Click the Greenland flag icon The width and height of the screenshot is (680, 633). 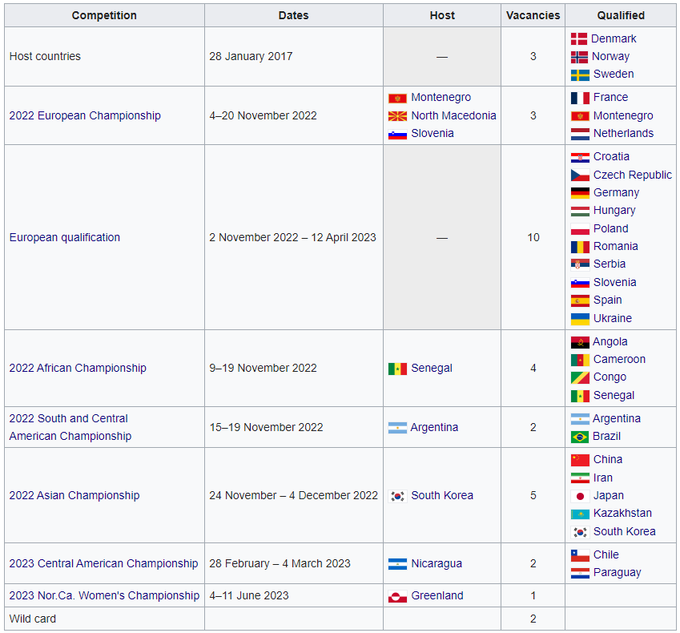(397, 596)
